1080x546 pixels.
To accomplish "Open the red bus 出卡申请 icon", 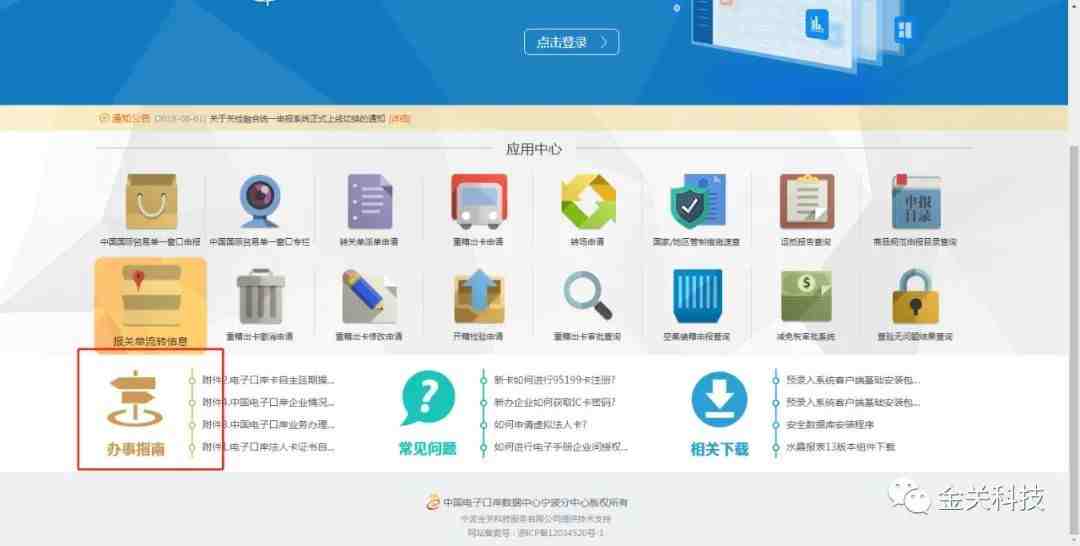I will 478,203.
